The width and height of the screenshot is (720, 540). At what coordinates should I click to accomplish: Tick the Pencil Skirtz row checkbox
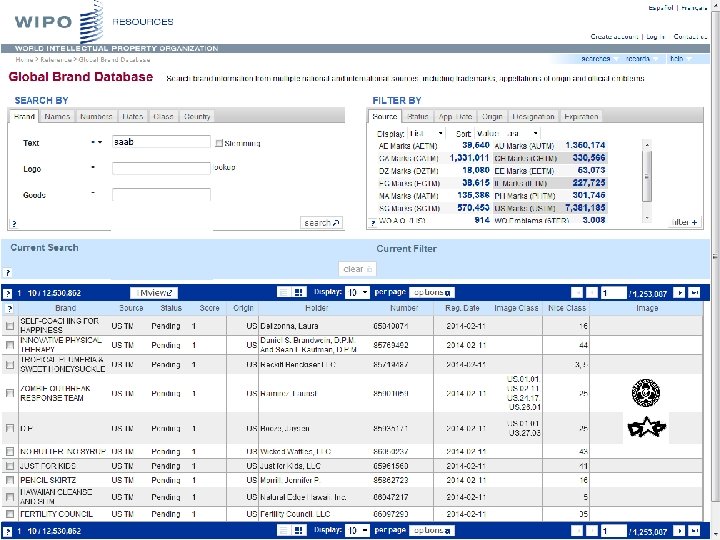10,480
